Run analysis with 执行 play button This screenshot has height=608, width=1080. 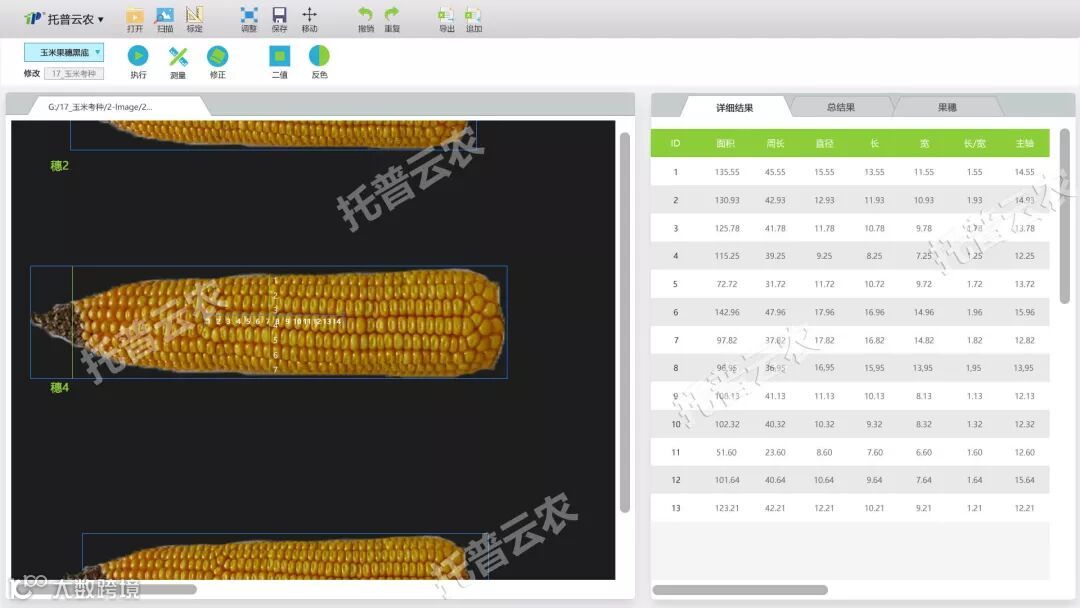pos(138,61)
